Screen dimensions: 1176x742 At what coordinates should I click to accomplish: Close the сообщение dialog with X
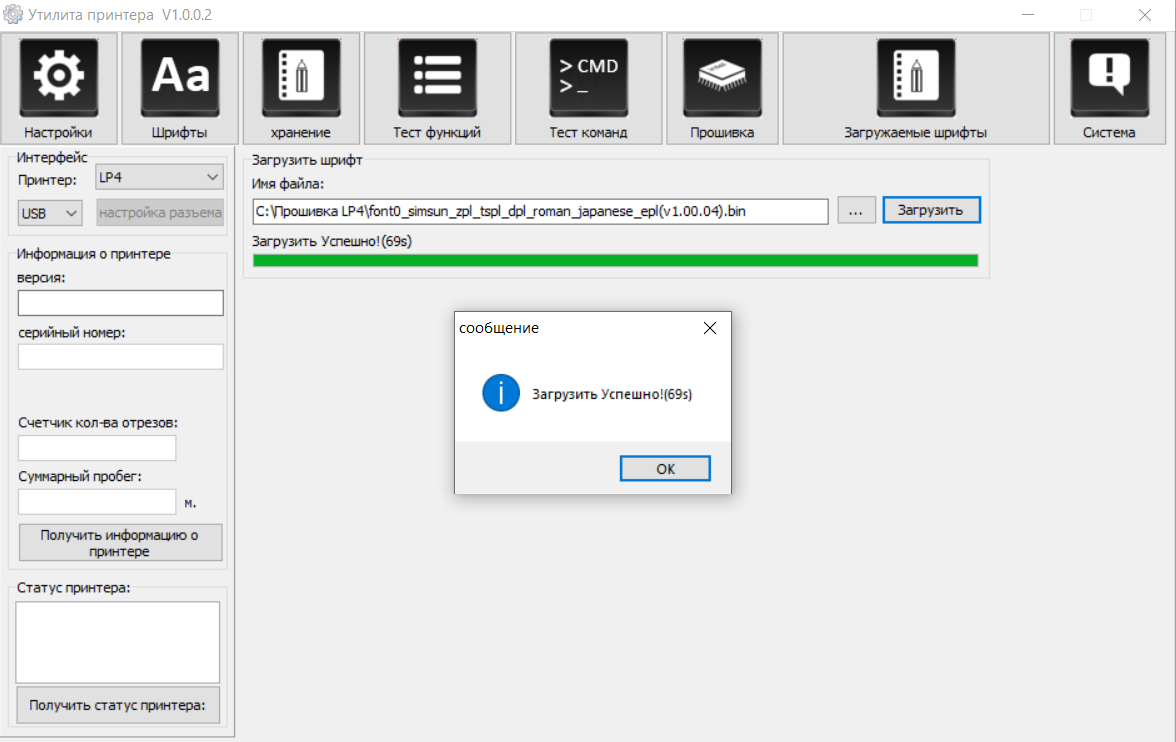[x=709, y=328]
